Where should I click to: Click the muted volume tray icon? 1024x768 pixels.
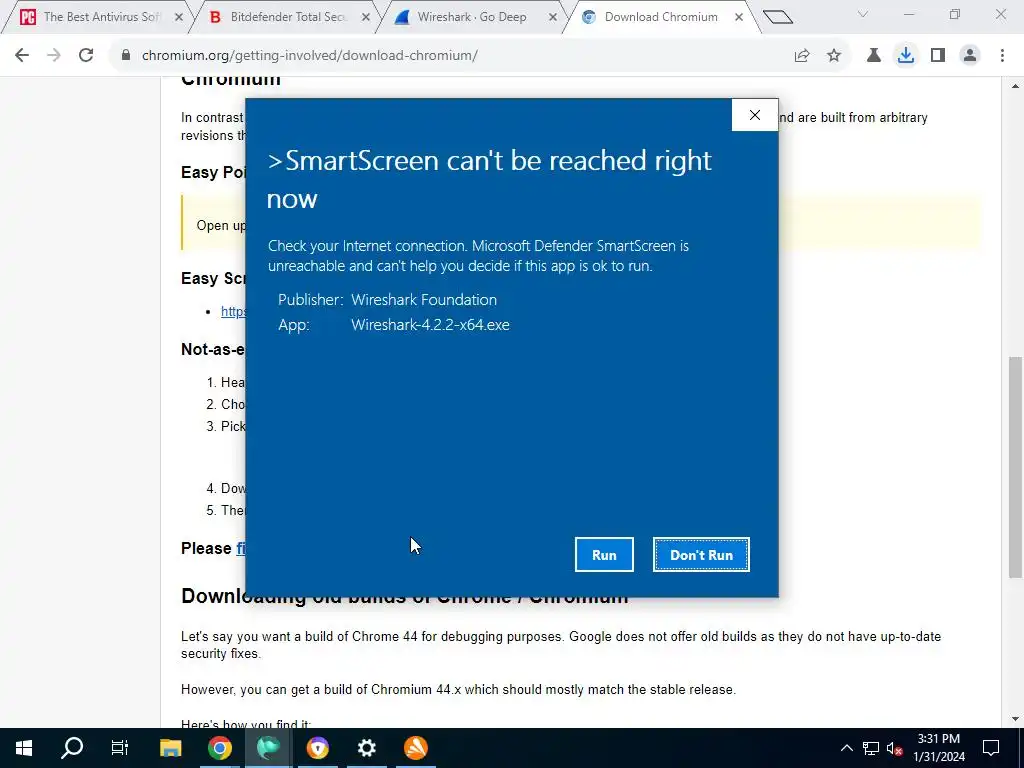(894, 748)
